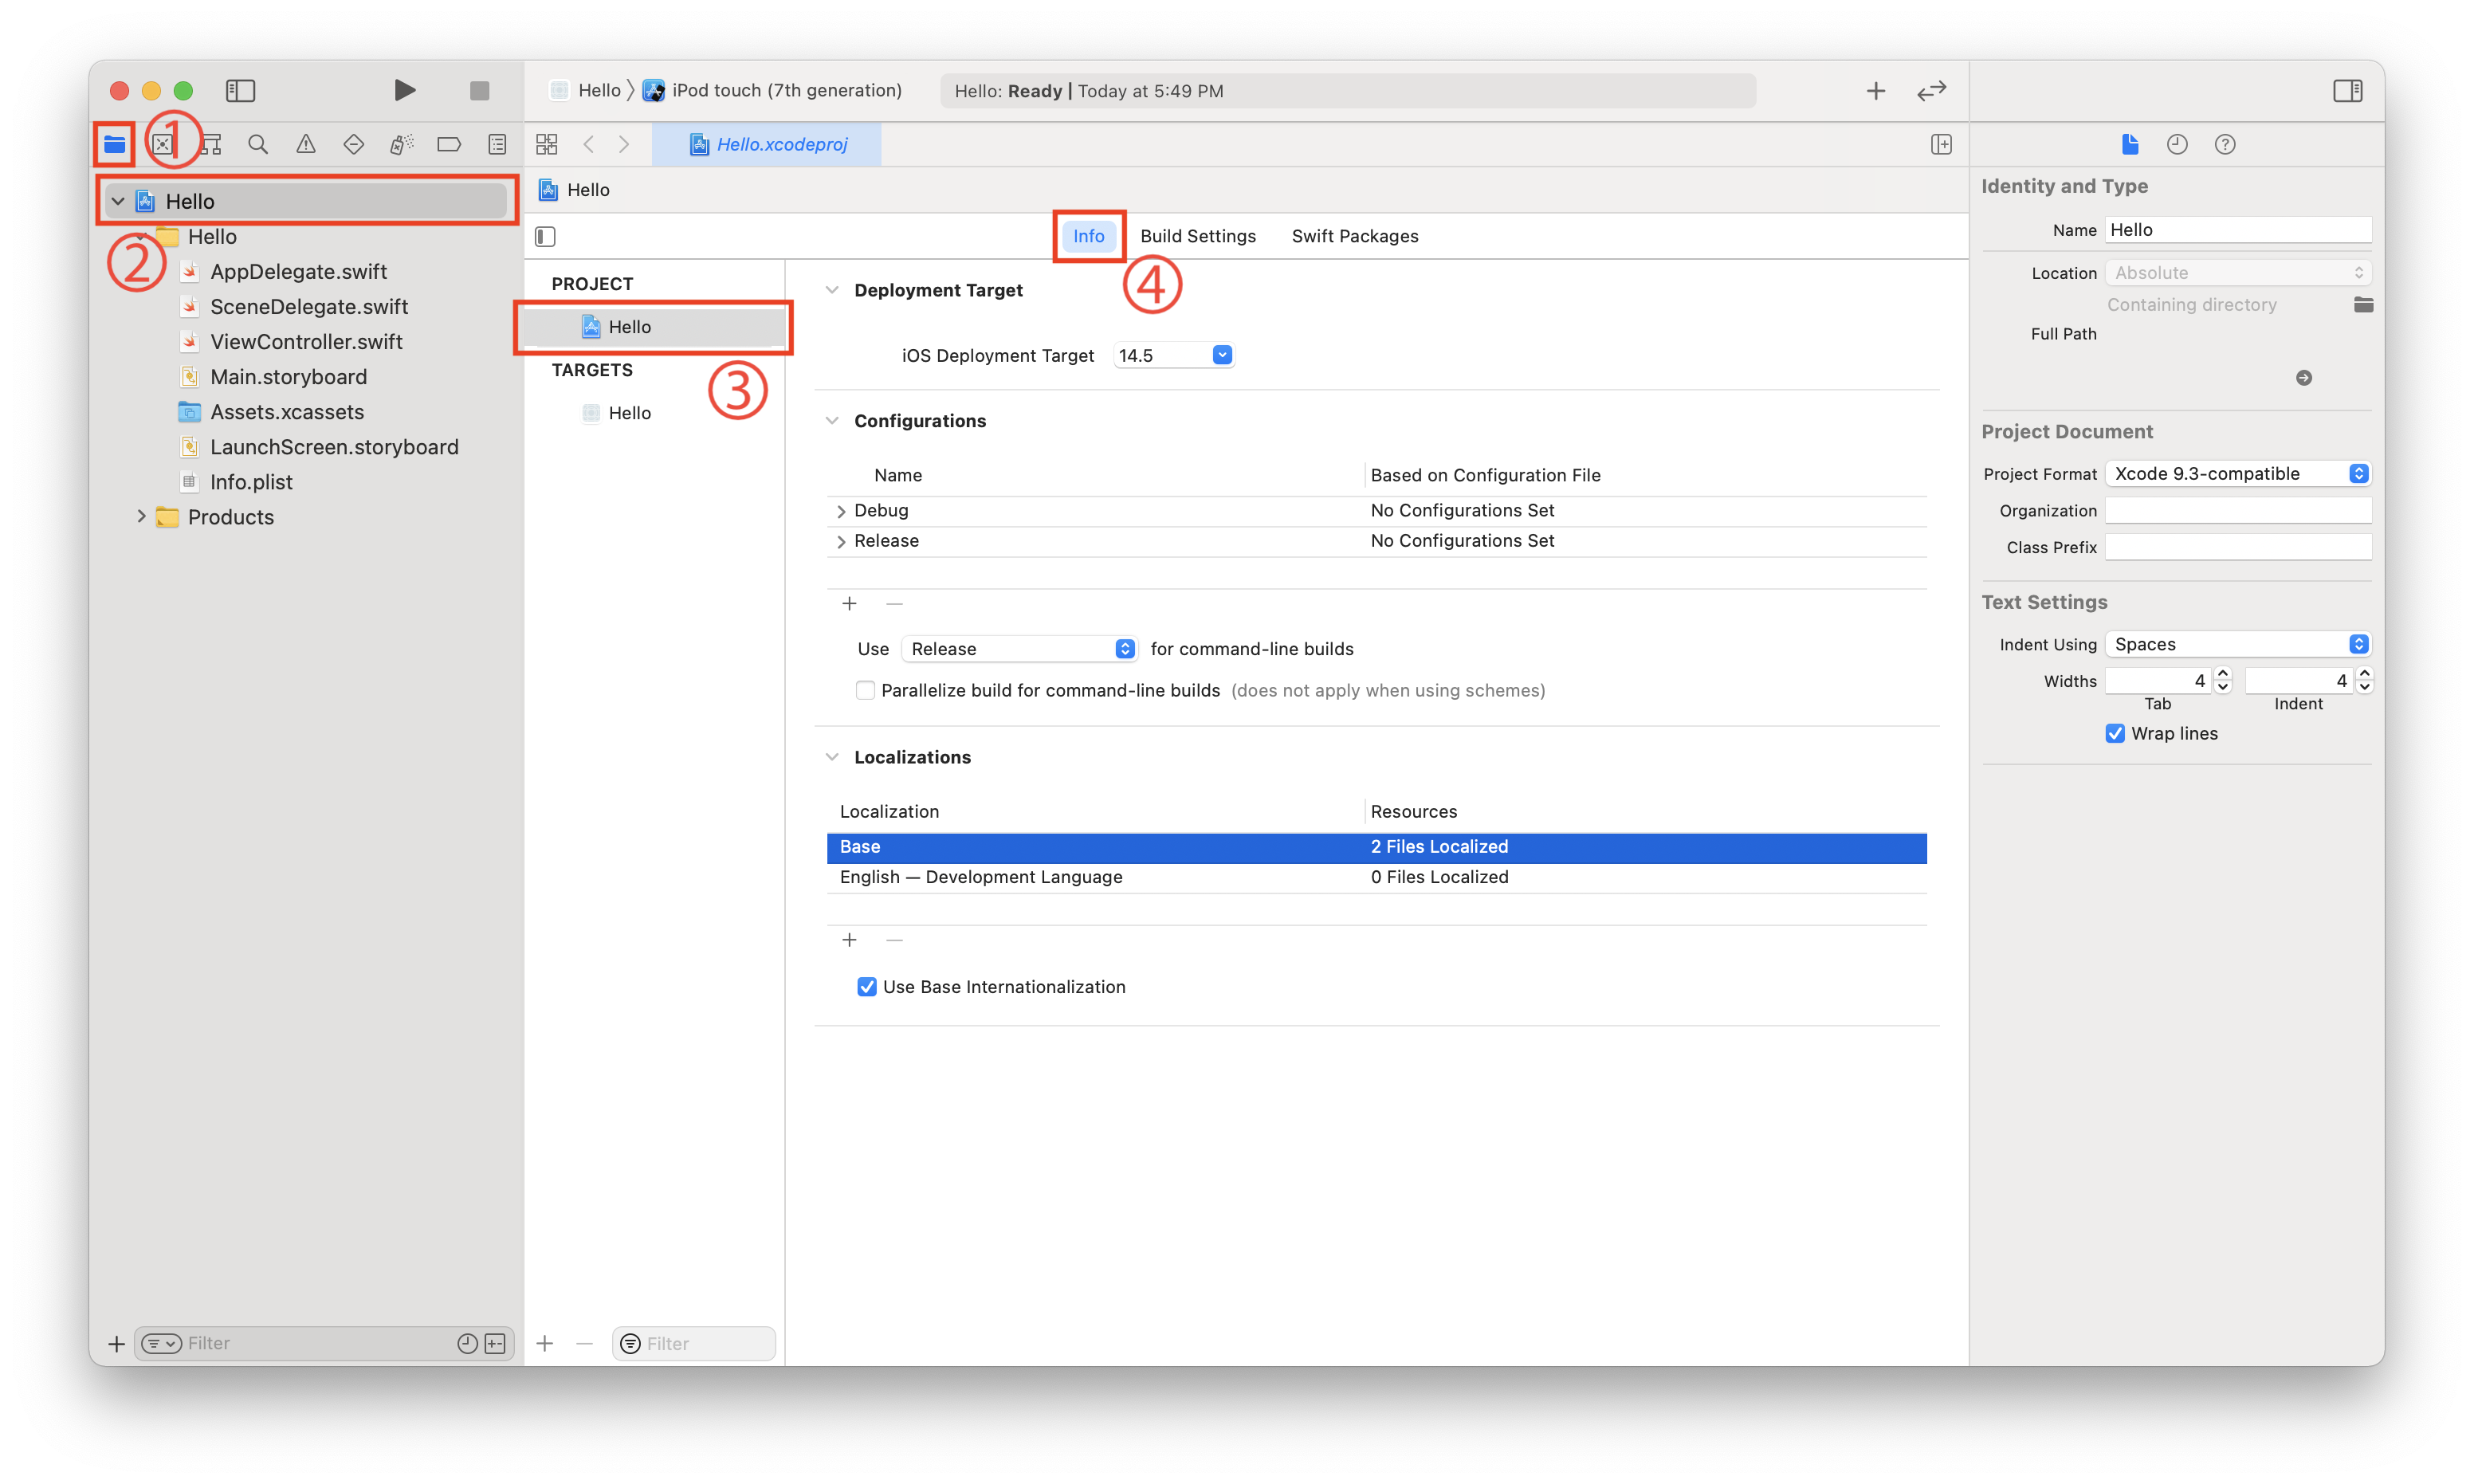
Task: Click the Run (play) button
Action: 404,90
